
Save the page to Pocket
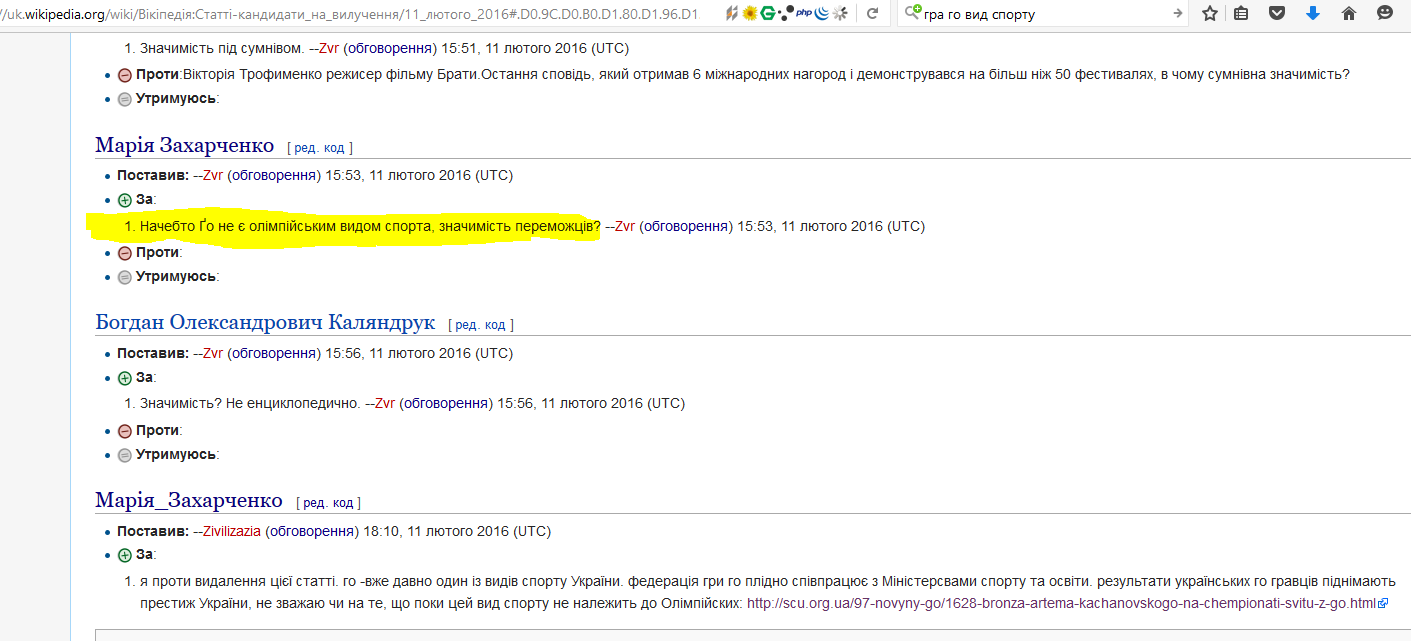point(1277,14)
